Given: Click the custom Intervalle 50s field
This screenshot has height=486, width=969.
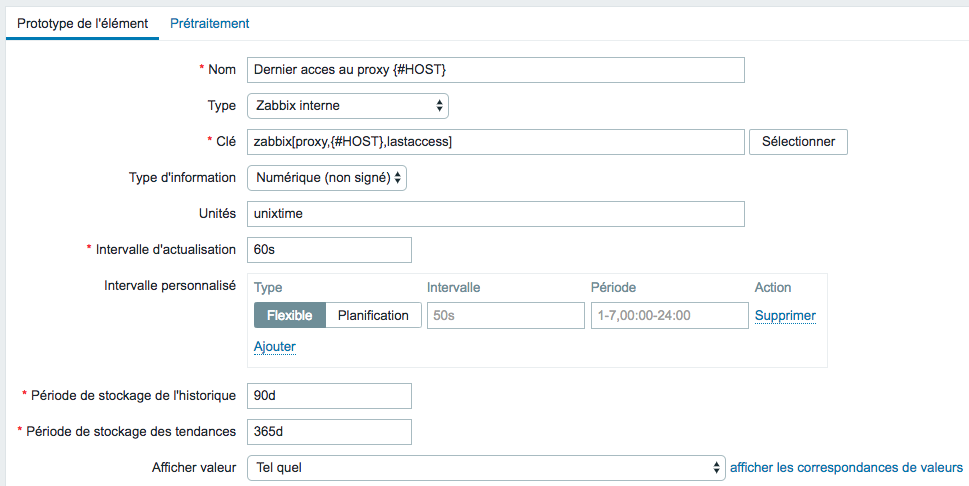Looking at the screenshot, I should [x=506, y=315].
